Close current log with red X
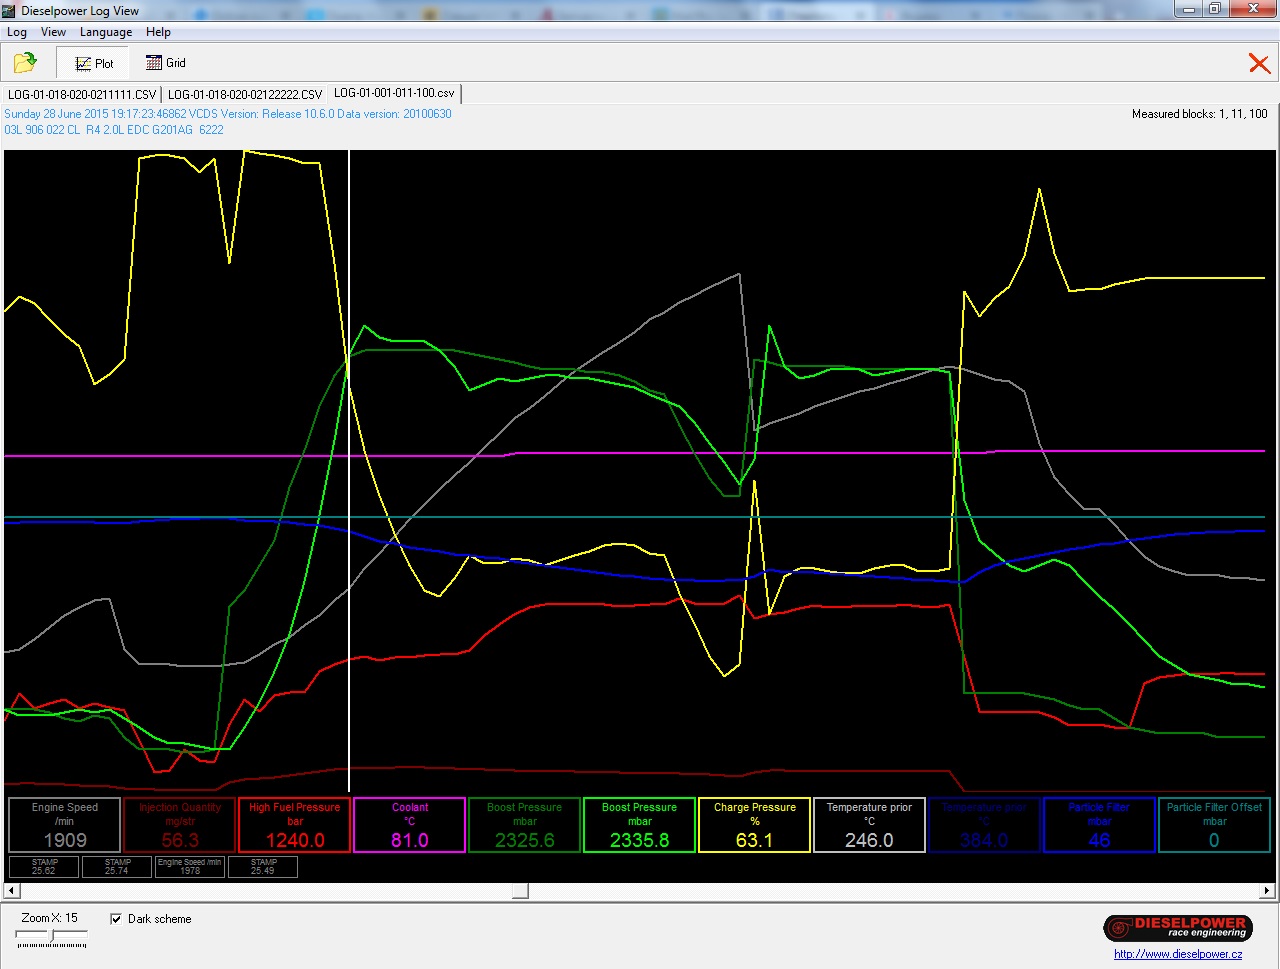The height and width of the screenshot is (969, 1280). (x=1259, y=64)
